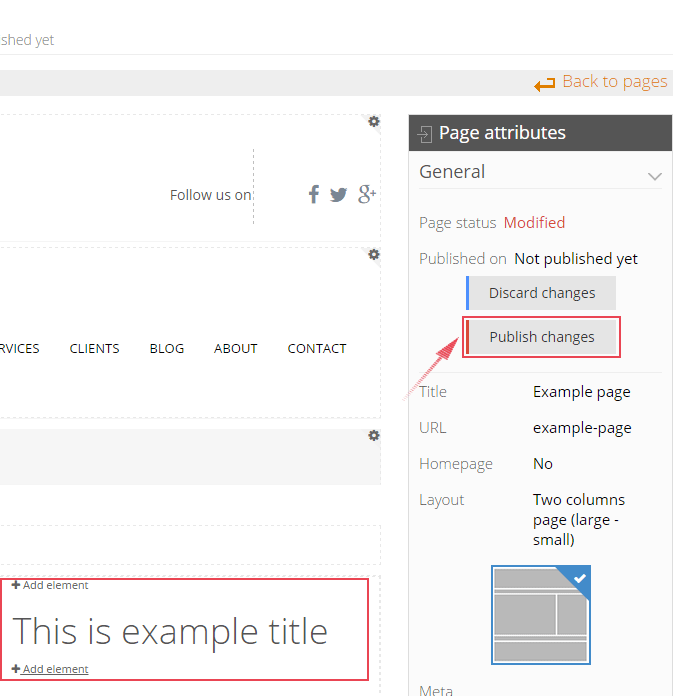Screen dimensions: 678x696
Task: Open the Google Plus social icon
Action: (x=366, y=194)
